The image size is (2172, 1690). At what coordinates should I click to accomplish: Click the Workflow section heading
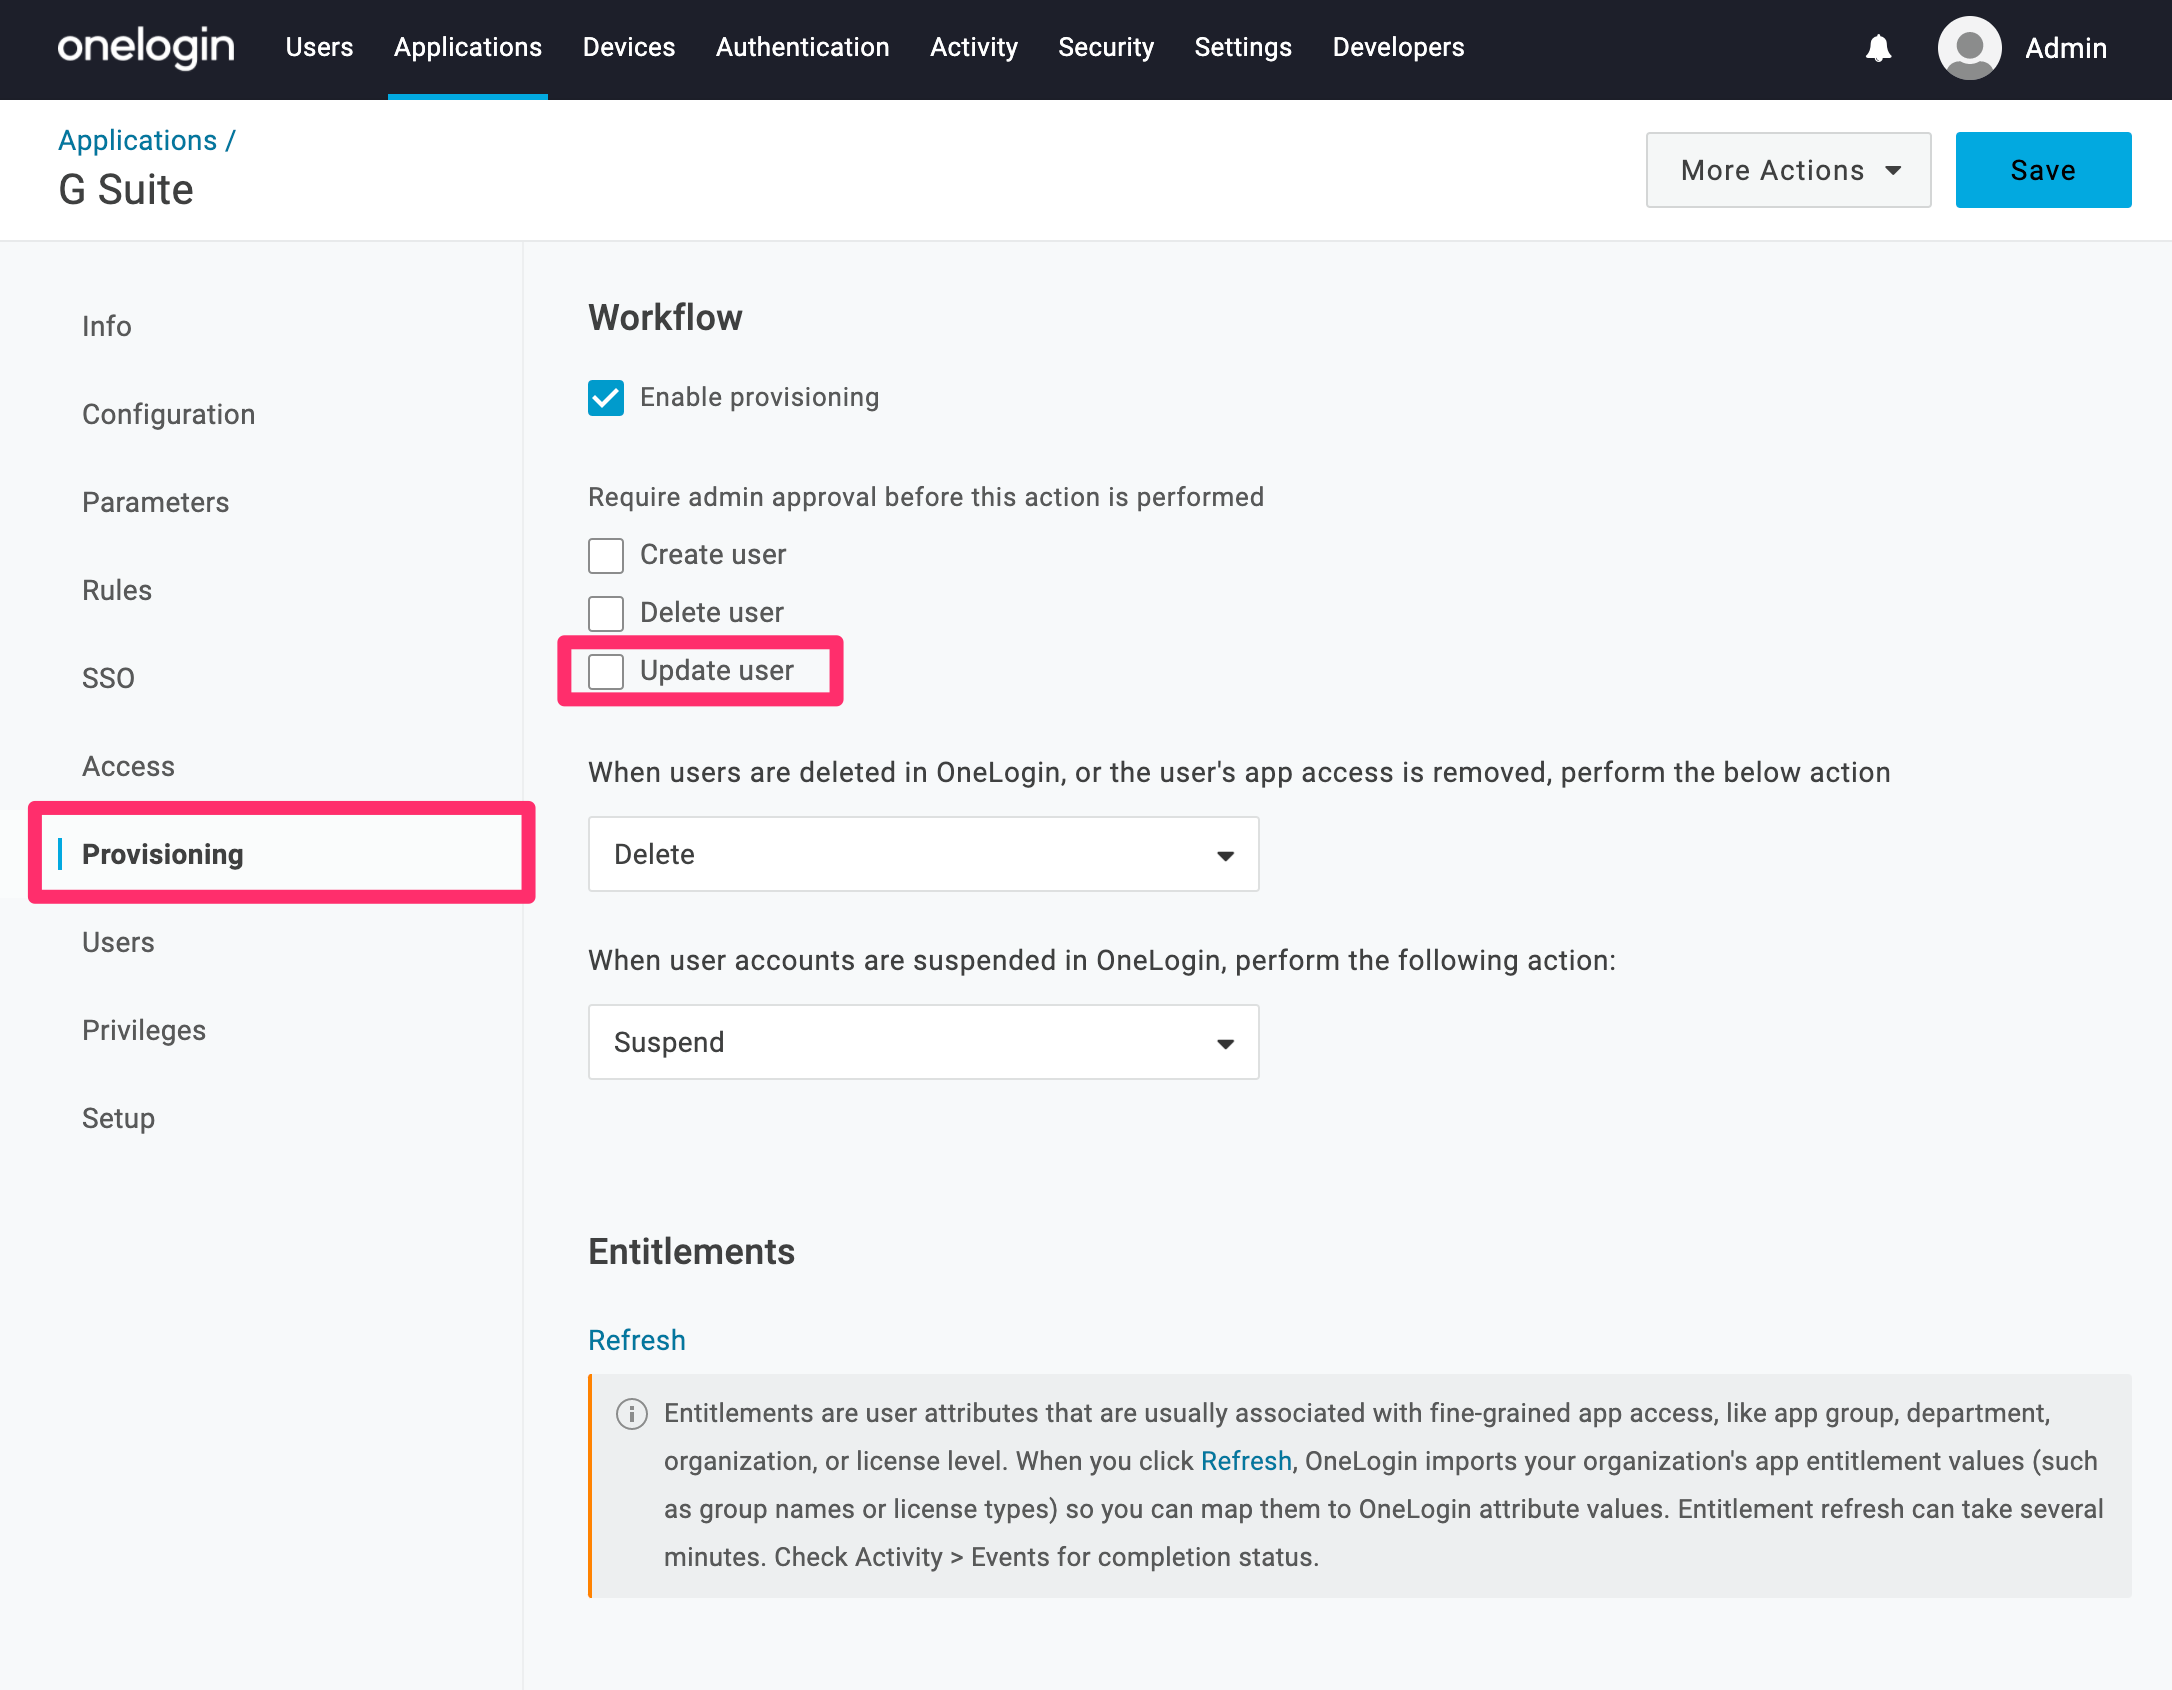tap(665, 318)
